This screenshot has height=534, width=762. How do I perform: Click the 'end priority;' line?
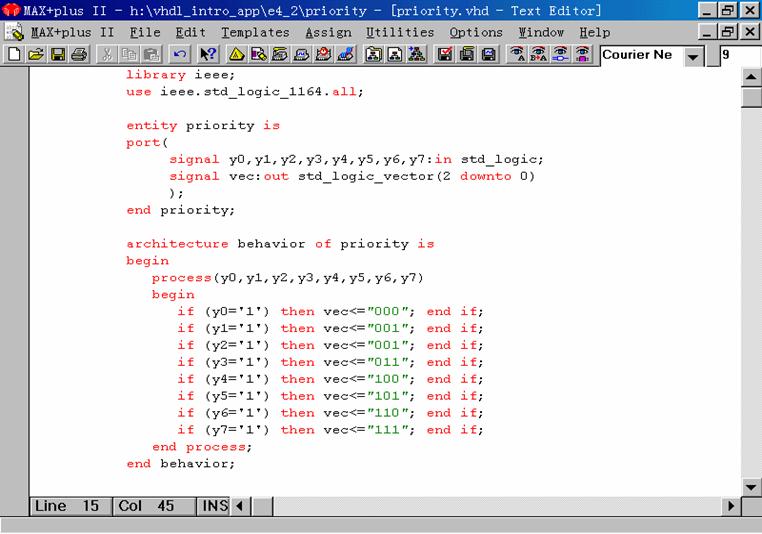point(180,210)
